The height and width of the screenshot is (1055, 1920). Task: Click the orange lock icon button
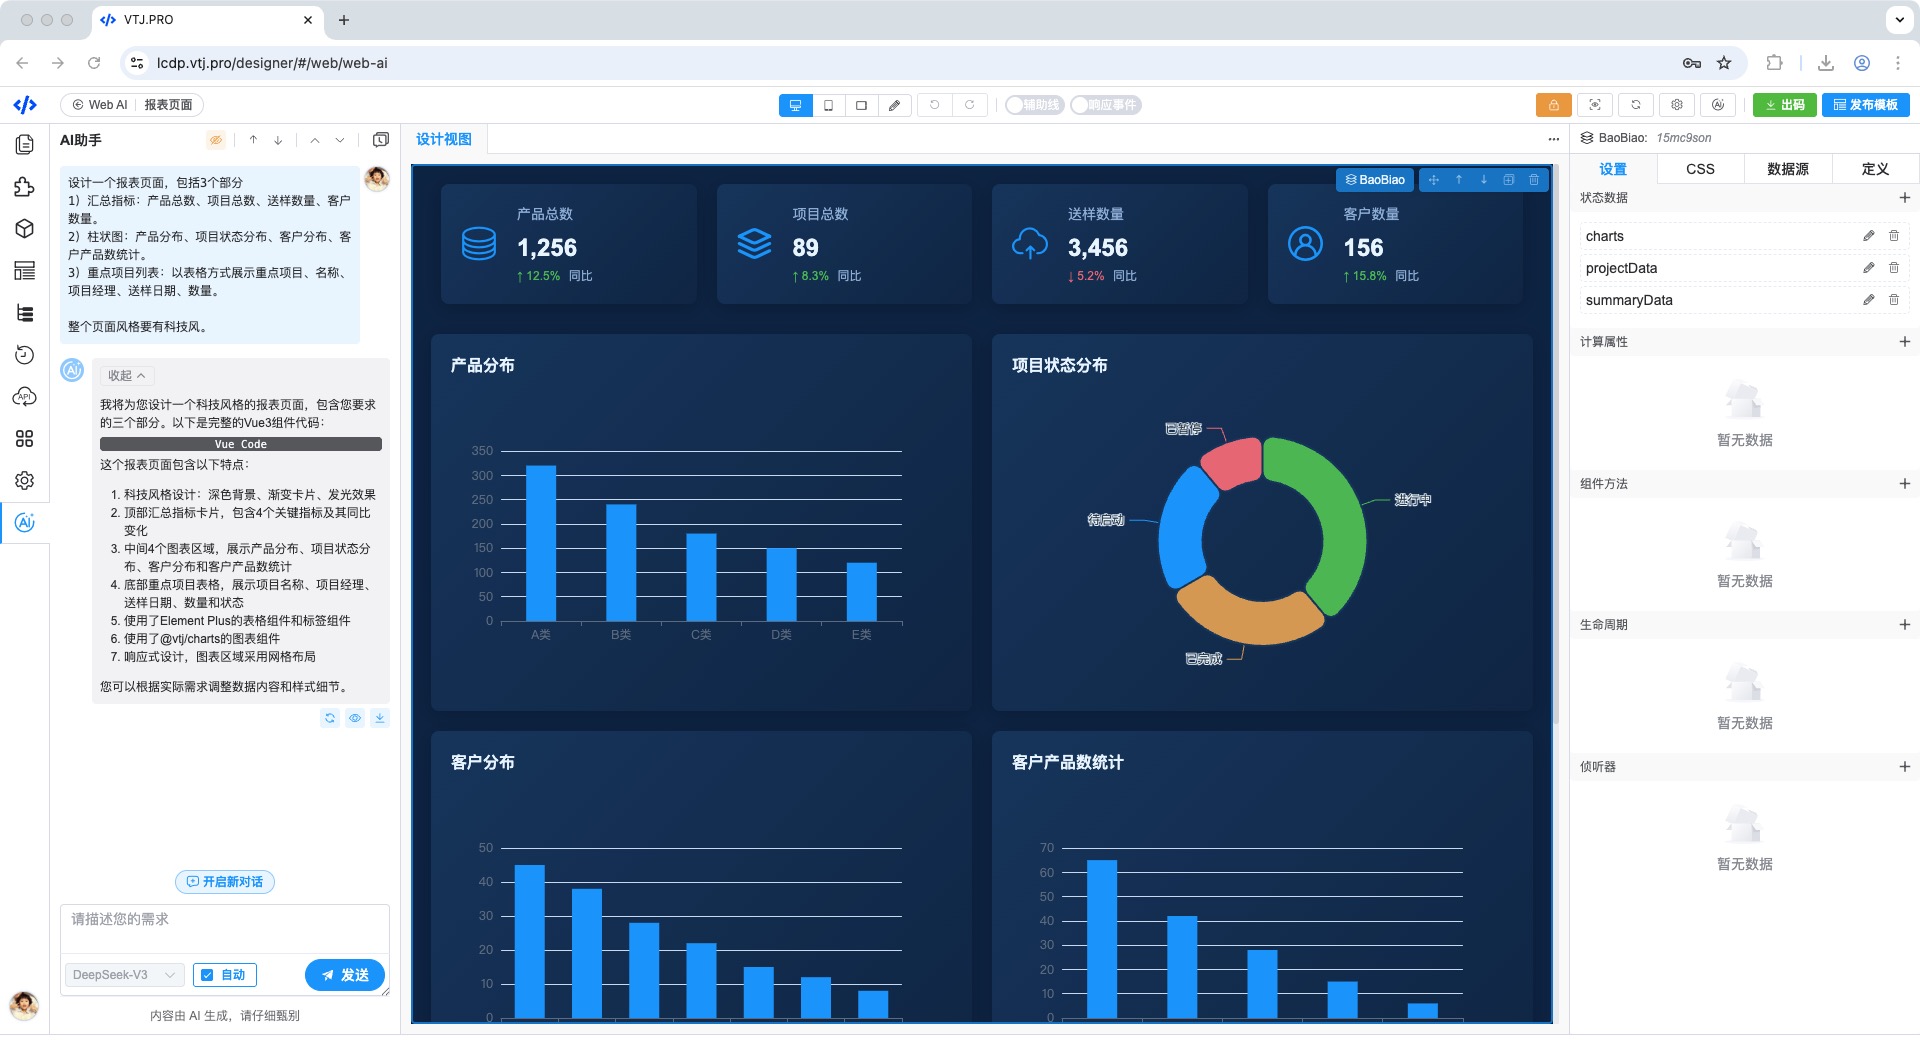[x=1553, y=105]
